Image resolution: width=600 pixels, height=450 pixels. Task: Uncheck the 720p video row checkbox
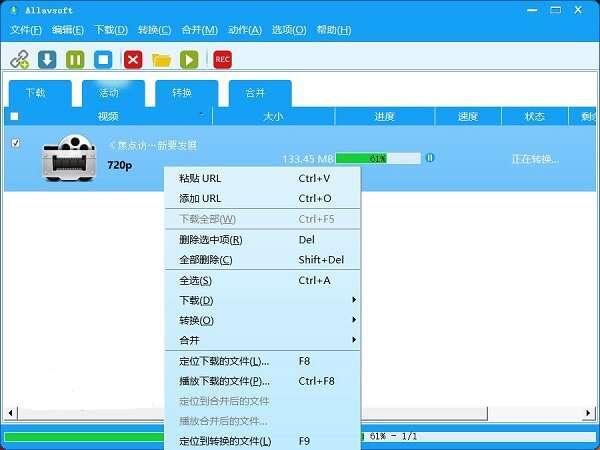click(x=16, y=143)
